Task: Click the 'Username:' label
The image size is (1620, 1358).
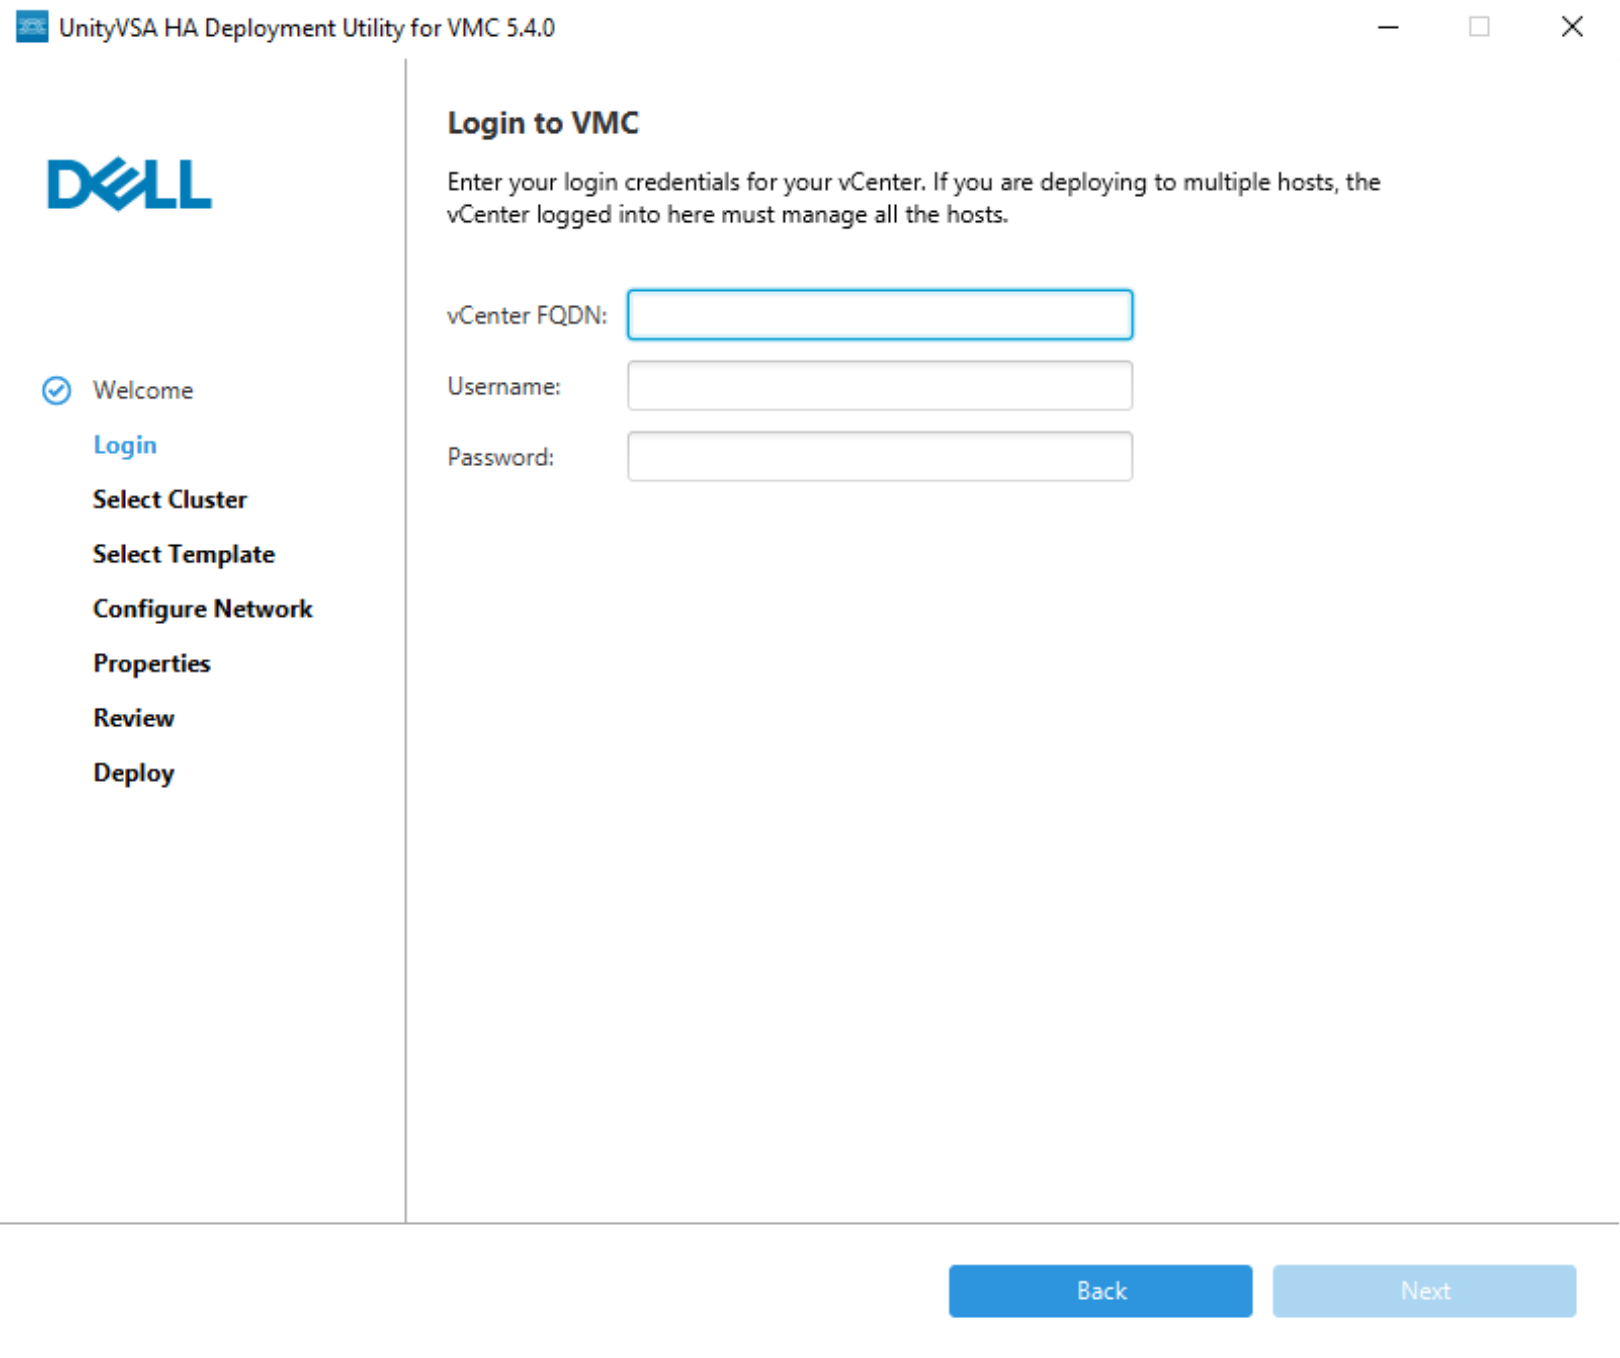Action: pos(504,387)
